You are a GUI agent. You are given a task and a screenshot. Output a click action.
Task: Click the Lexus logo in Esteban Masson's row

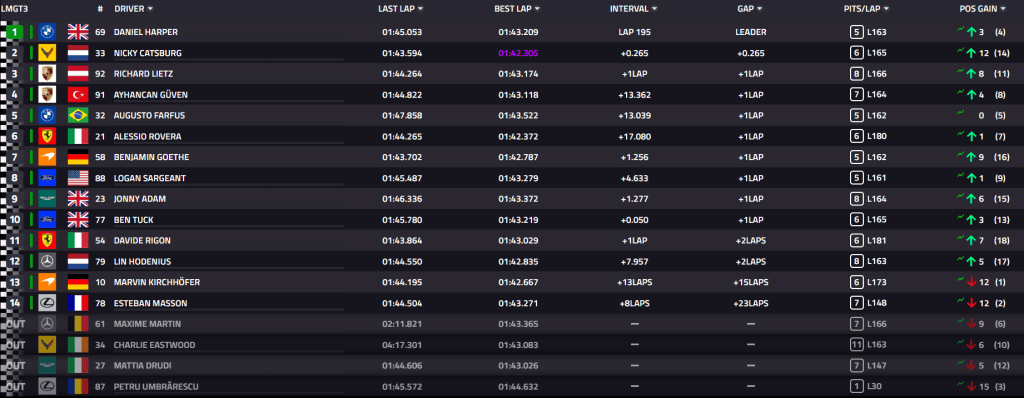tap(47, 303)
